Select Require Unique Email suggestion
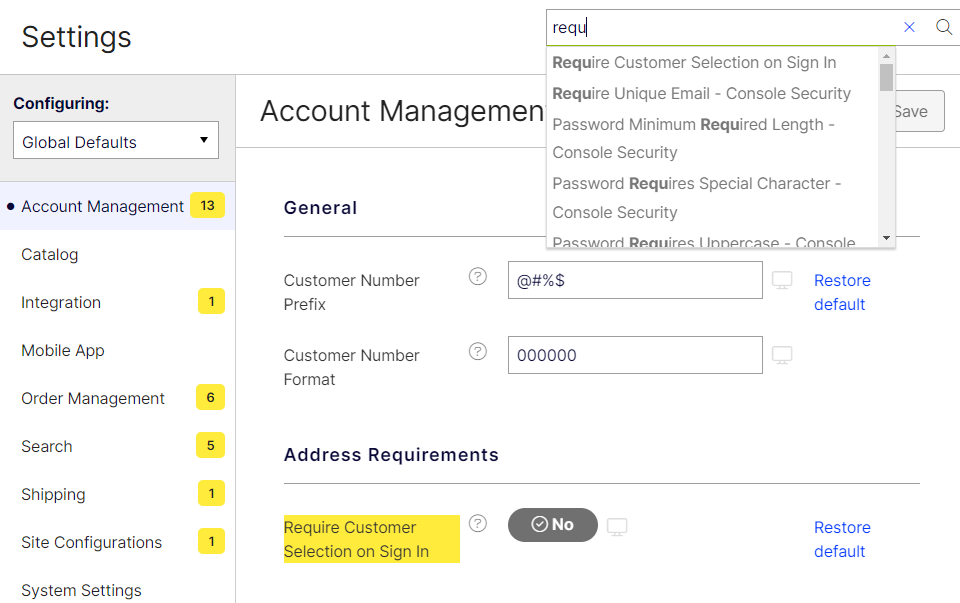Image resolution: width=960 pixels, height=603 pixels. (702, 94)
